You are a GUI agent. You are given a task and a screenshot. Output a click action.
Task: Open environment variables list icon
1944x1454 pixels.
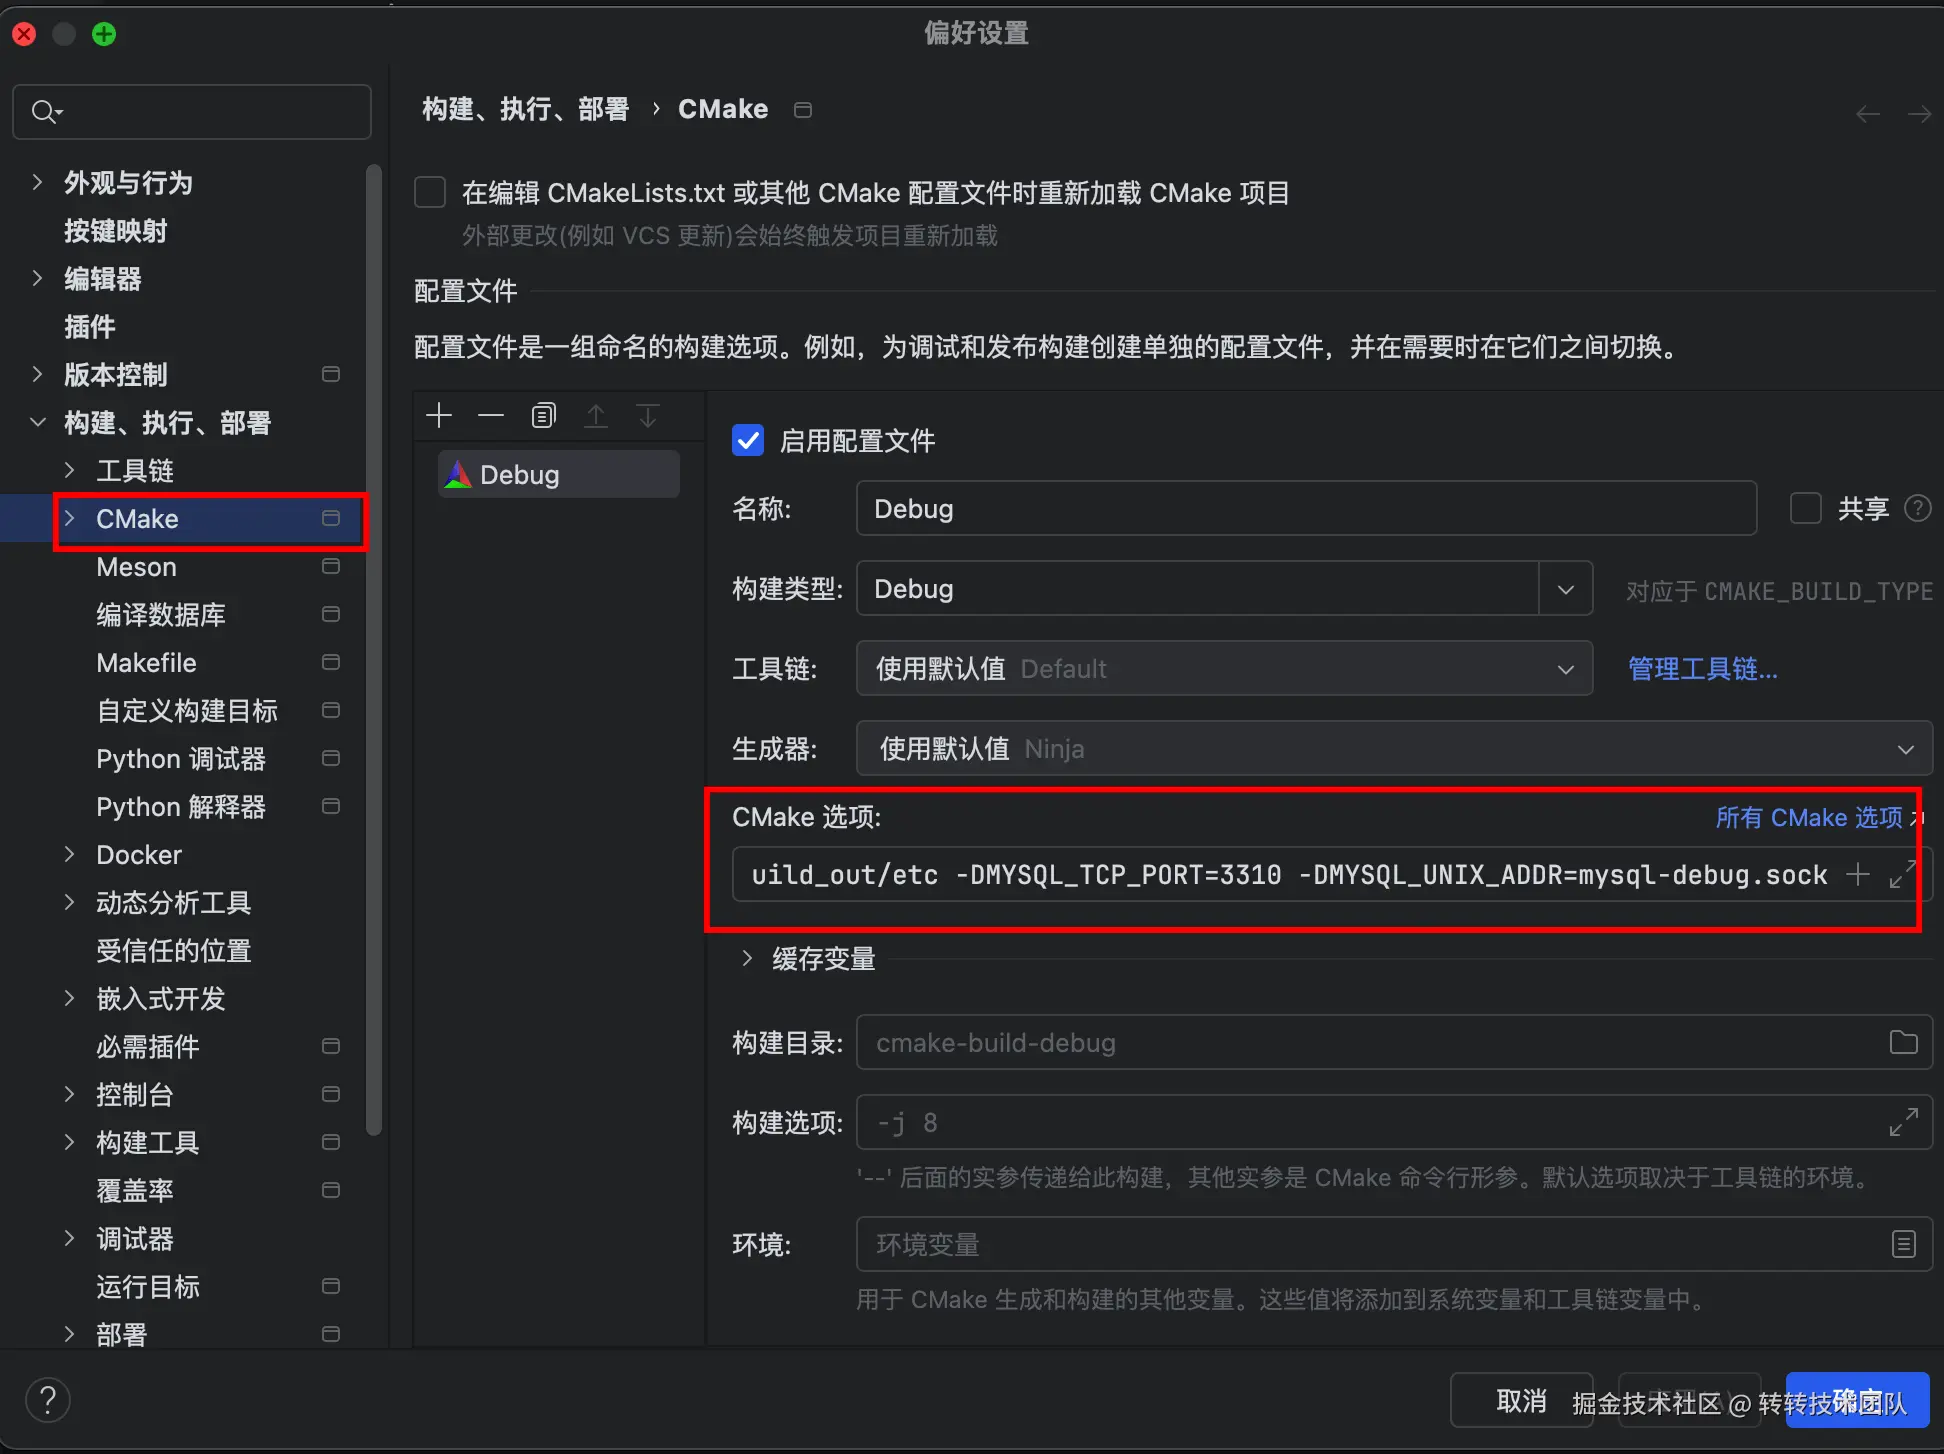1903,1244
